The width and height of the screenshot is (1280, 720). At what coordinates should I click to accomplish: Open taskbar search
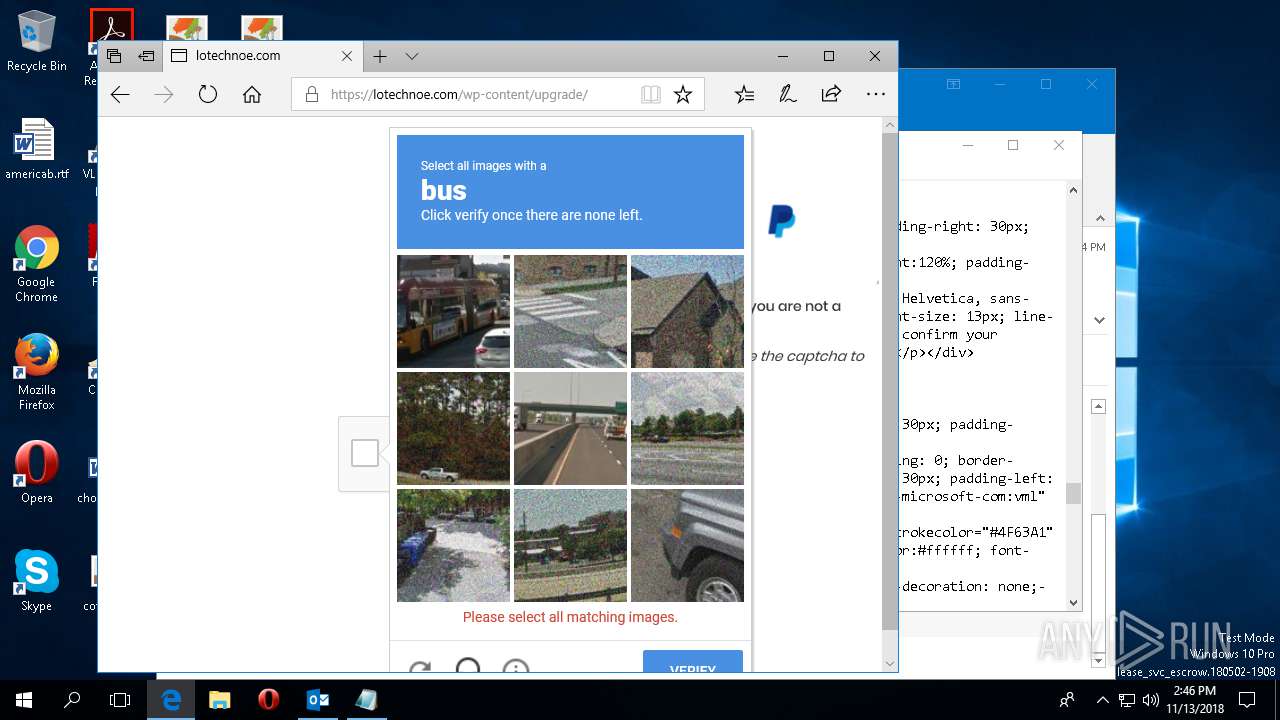72,700
